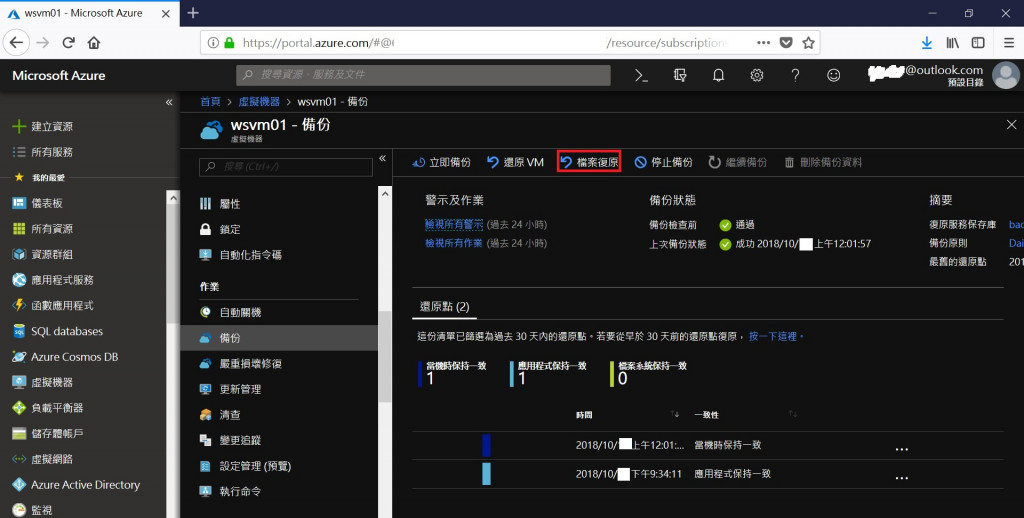The width and height of the screenshot is (1024, 518).
Task: Click 刪除備份資料 delete backup data button
Action: (x=823, y=163)
